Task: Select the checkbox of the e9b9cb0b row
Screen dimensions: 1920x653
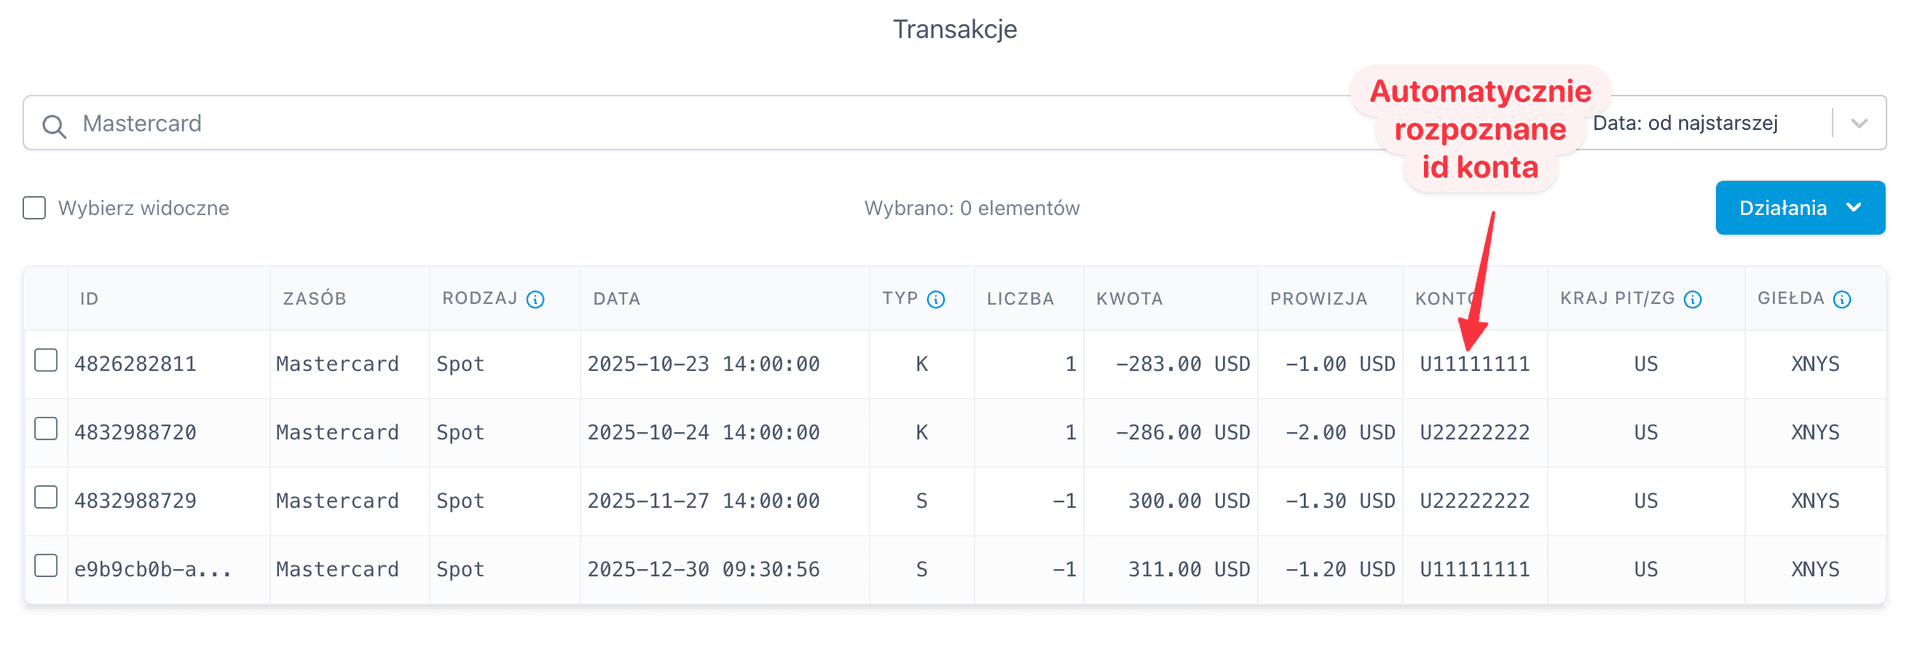Action: pos(46,568)
